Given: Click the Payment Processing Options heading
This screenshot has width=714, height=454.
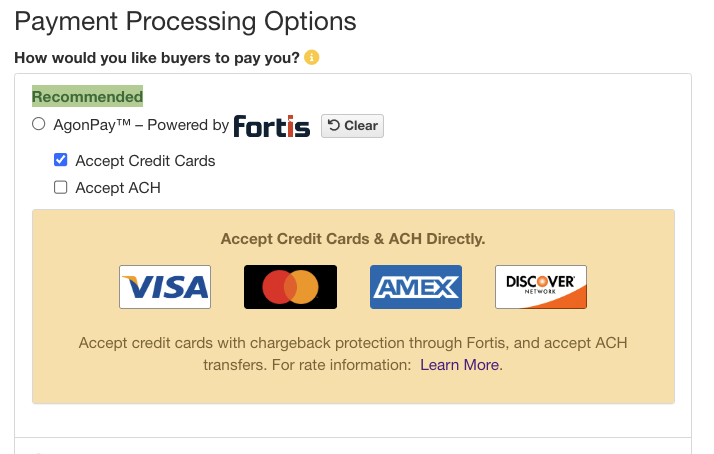Looking at the screenshot, I should click(x=185, y=21).
